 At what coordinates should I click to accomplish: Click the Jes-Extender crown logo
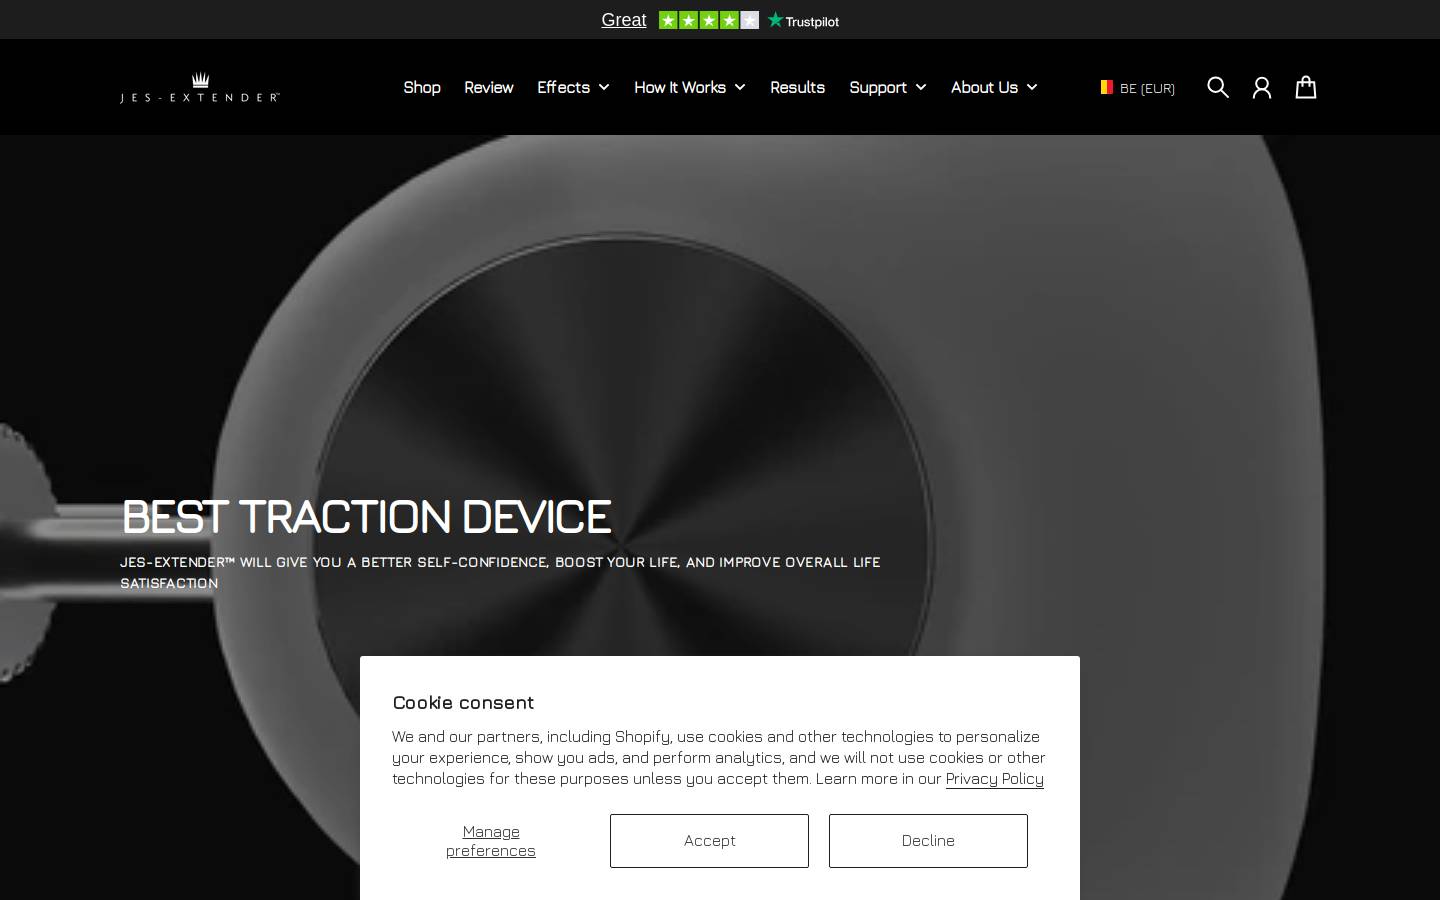tap(200, 87)
